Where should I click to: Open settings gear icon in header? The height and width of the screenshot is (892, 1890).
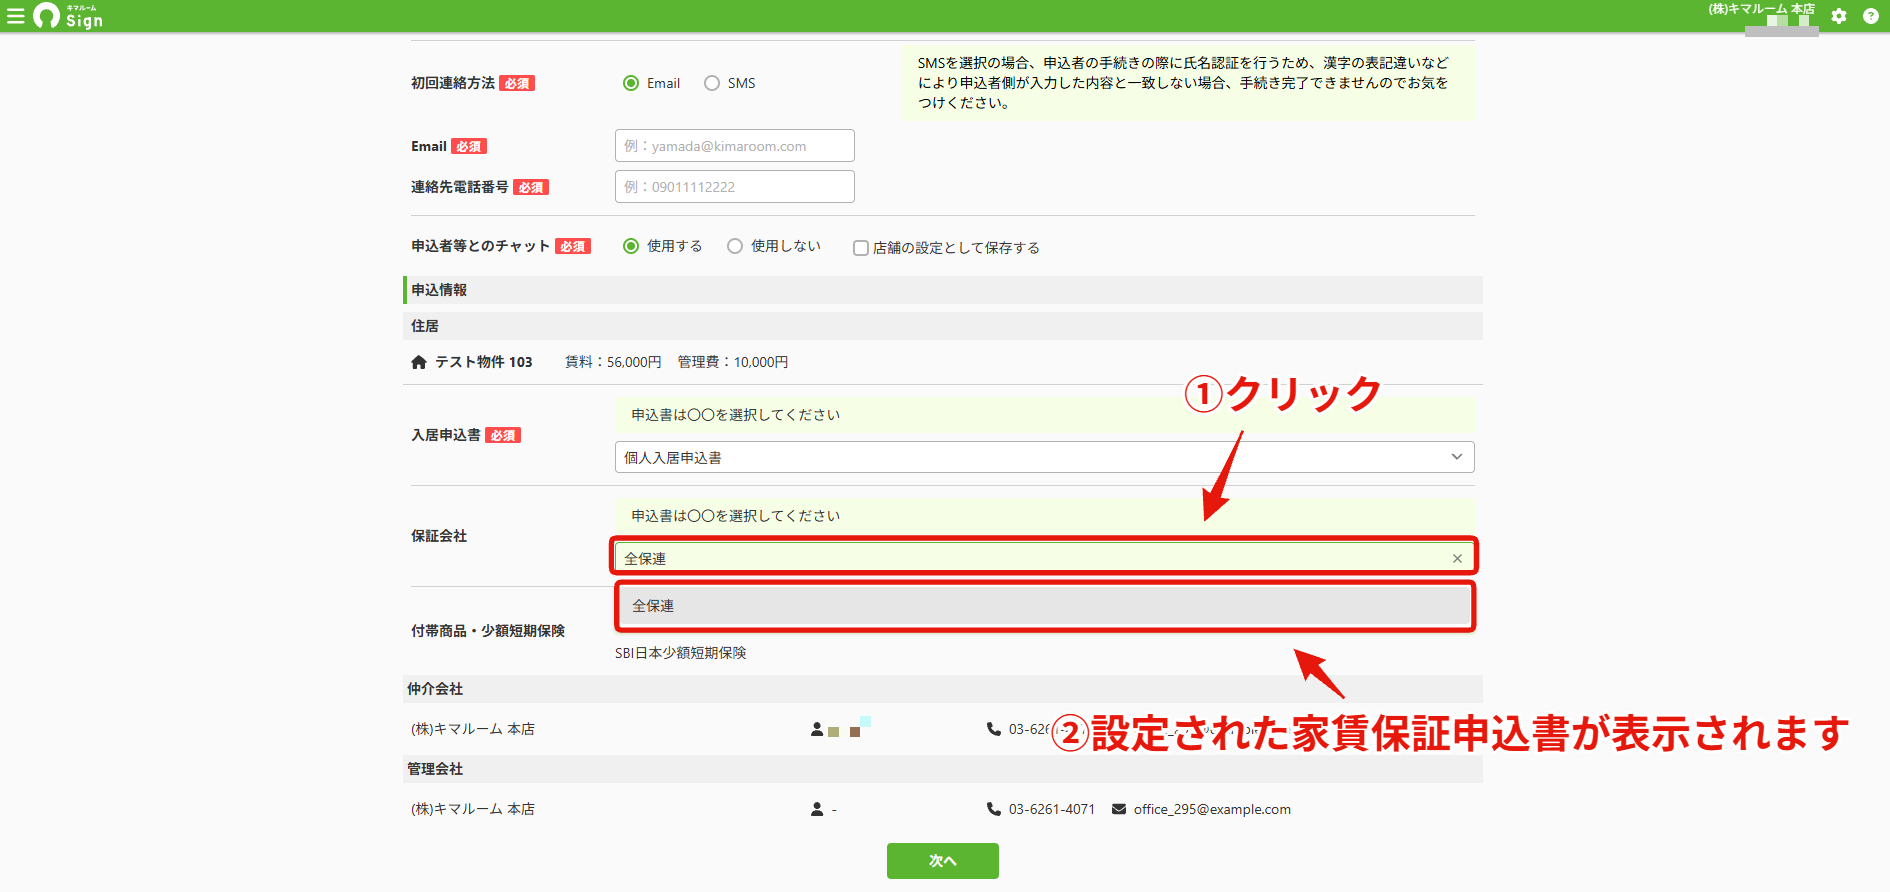point(1839,16)
